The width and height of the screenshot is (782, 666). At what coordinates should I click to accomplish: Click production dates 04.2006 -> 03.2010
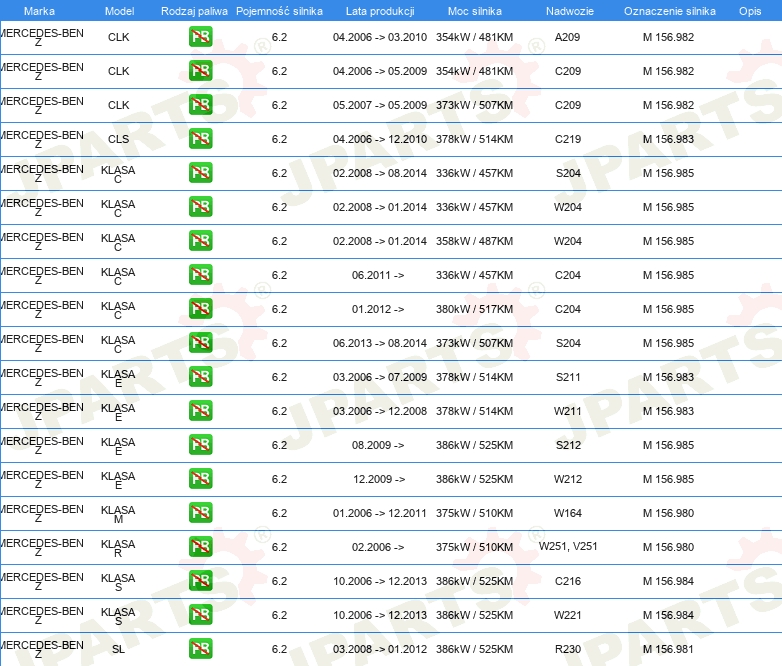click(x=380, y=37)
